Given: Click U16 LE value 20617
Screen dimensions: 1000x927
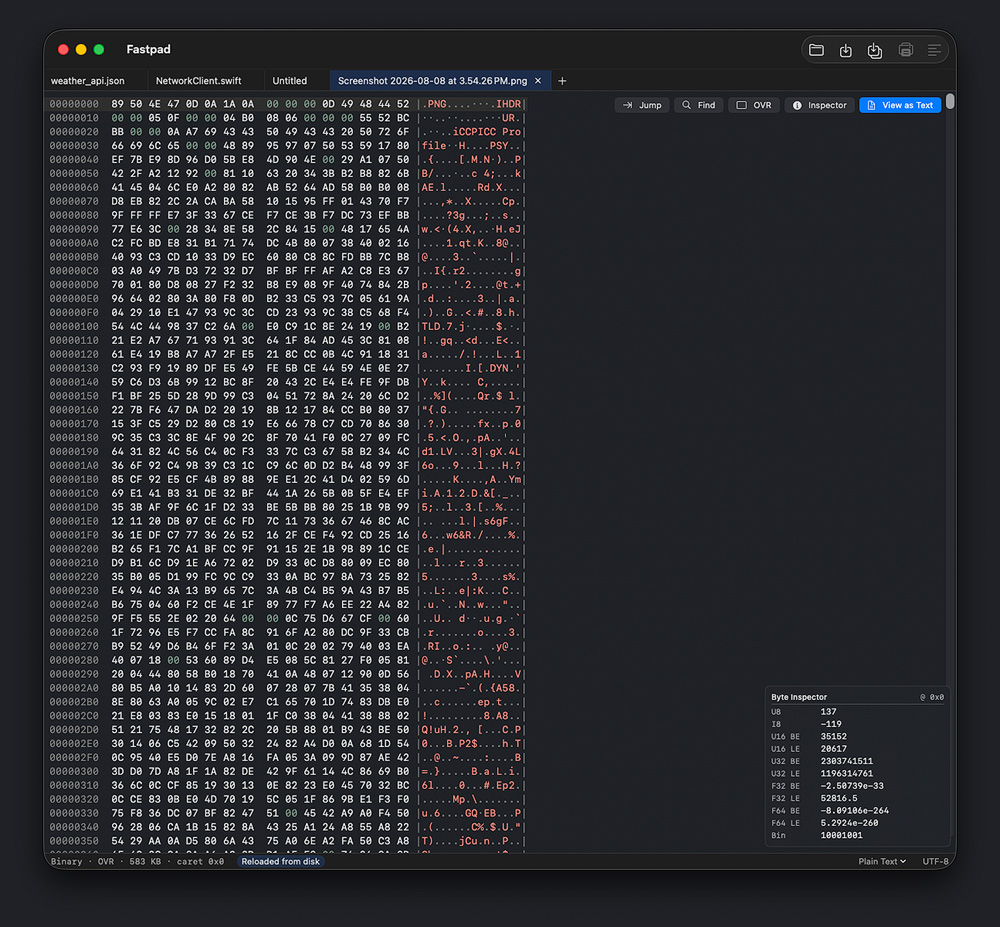Looking at the screenshot, I should [x=834, y=748].
